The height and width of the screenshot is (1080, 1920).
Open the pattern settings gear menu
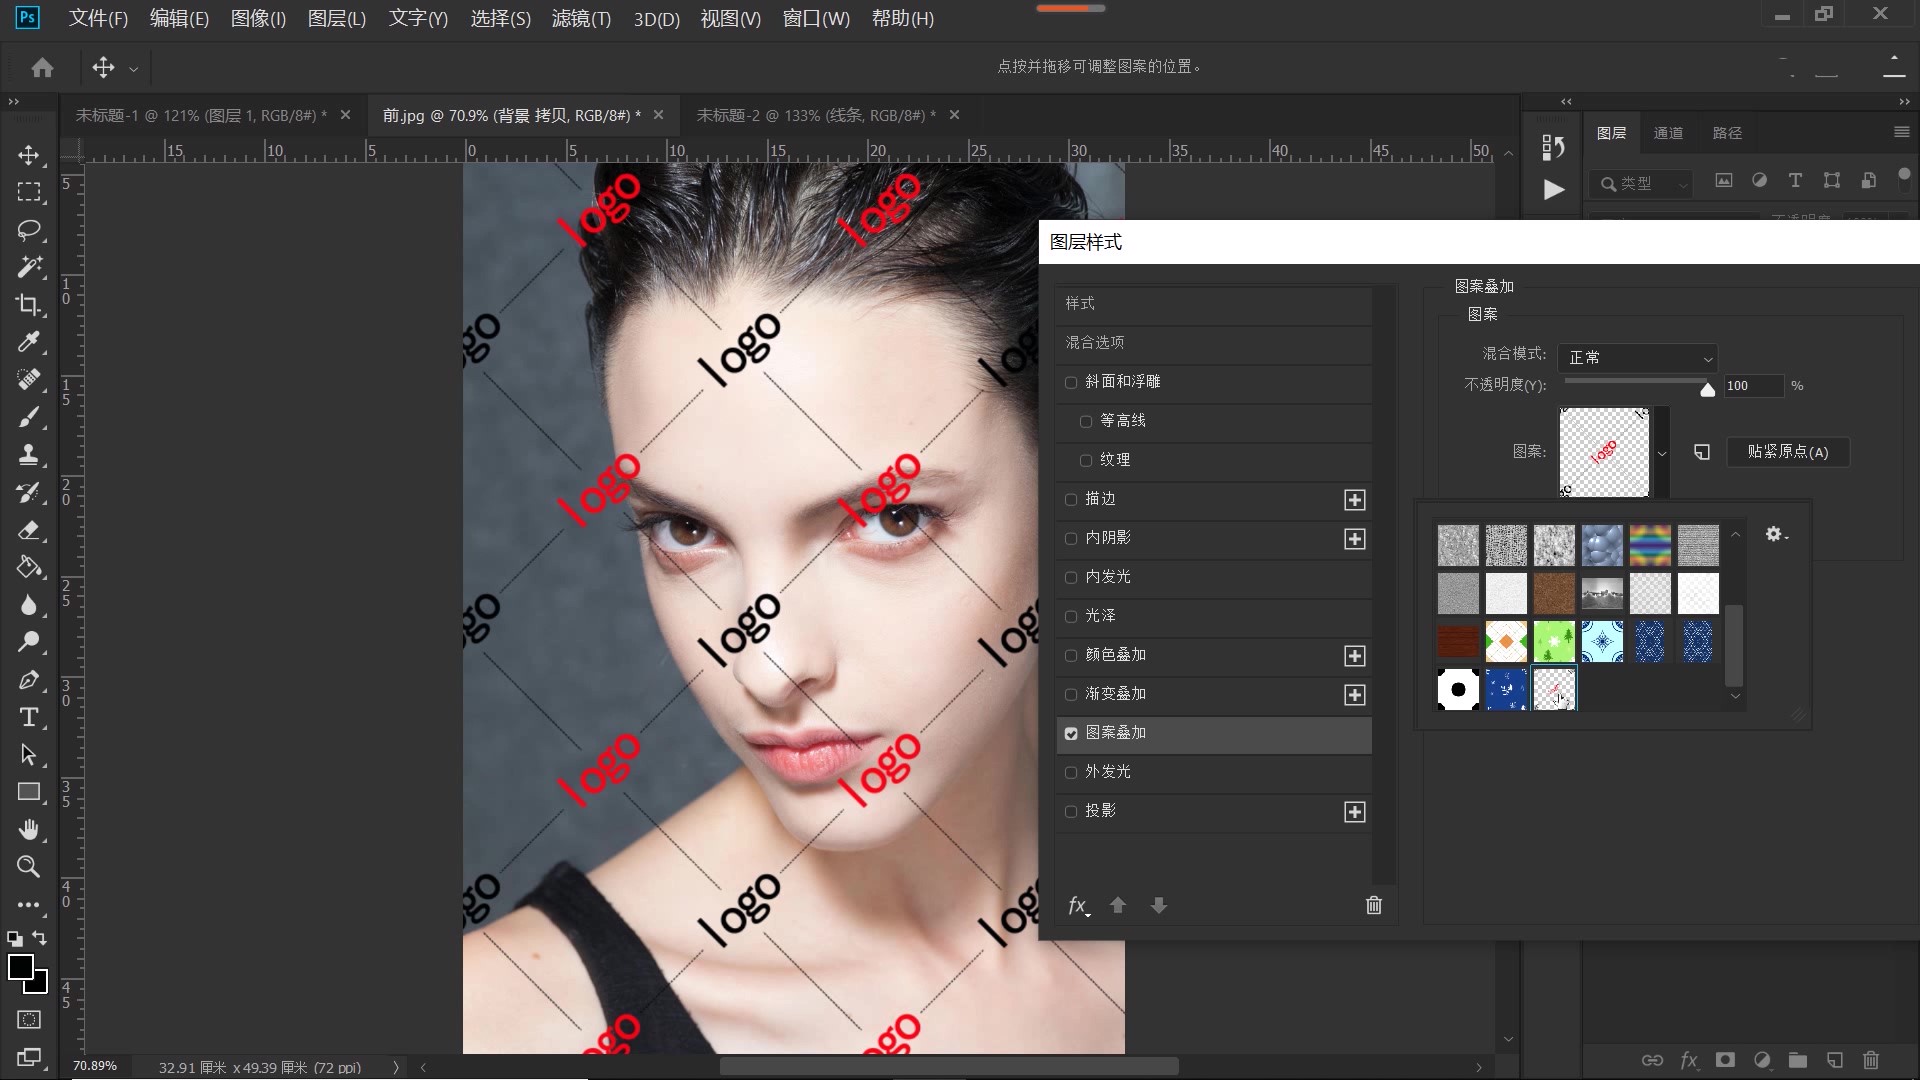coord(1775,534)
